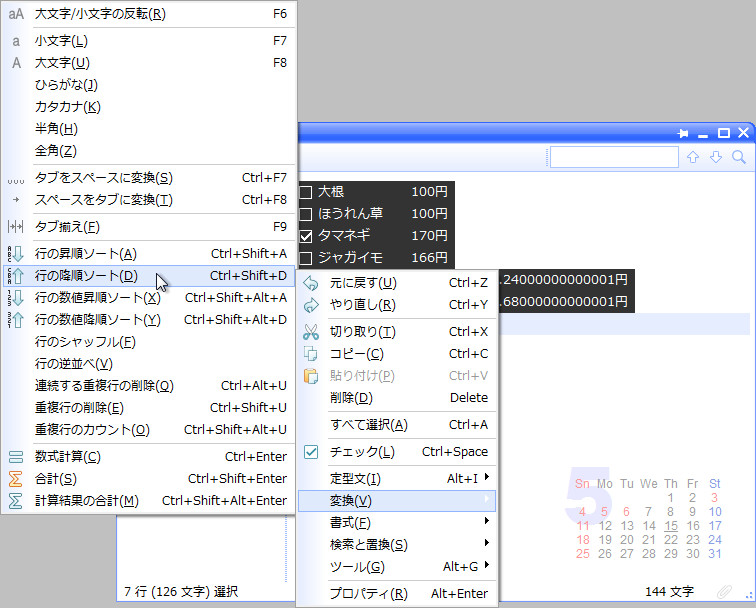This screenshot has width=756, height=608.
Task: Click the lowercase 'a' icon
Action: point(16,41)
